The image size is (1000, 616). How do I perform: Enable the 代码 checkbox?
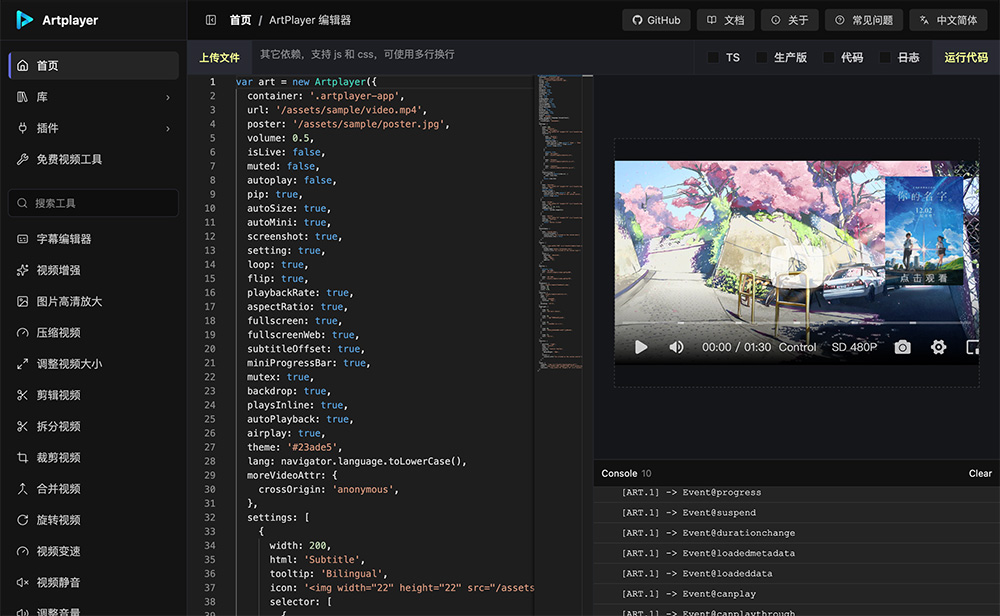(828, 57)
